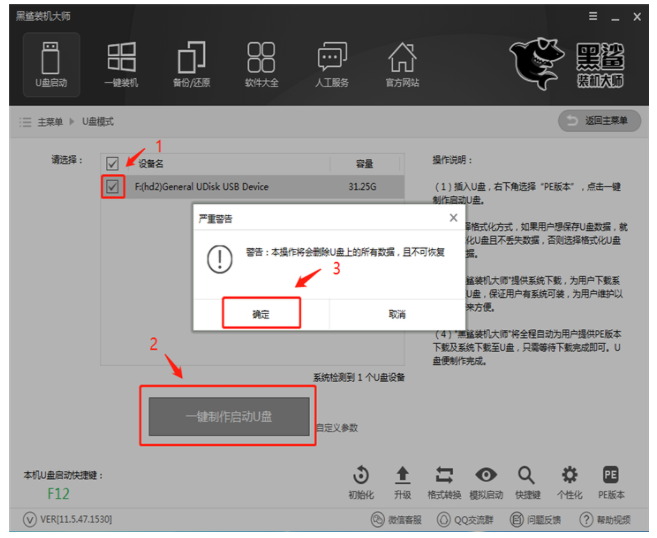657x538 pixels.
Task: Toggle the select-all checkbox beside 设备名
Action: (x=113, y=163)
